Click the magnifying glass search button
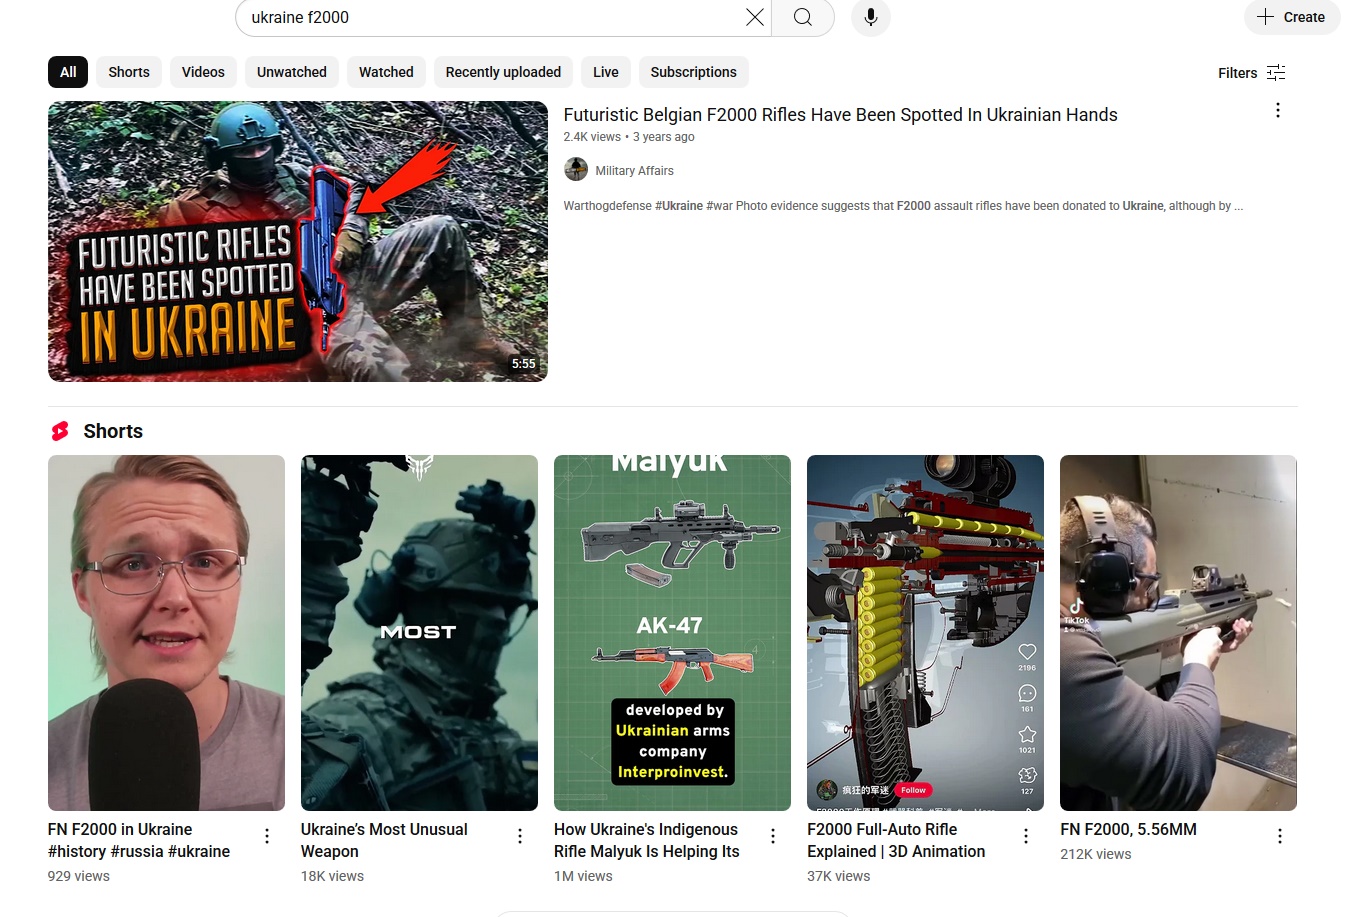This screenshot has width=1360, height=917. (803, 17)
